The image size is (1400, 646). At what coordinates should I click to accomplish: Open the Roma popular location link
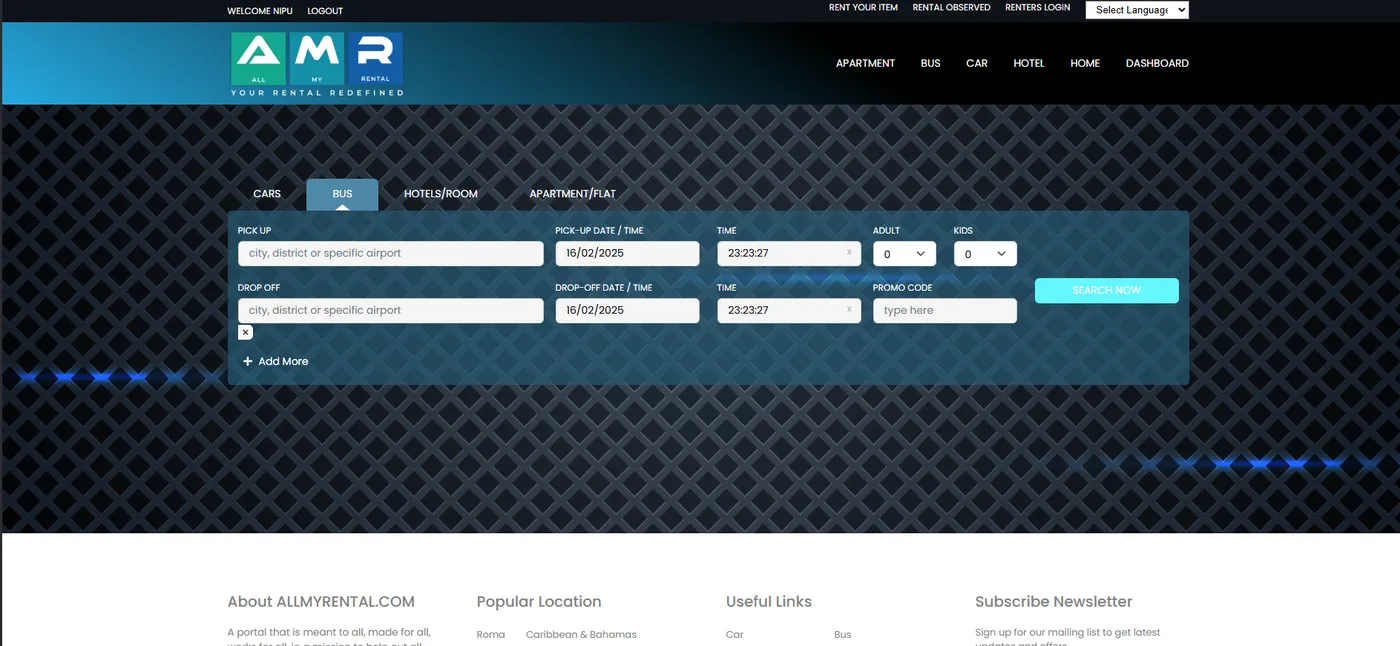point(491,635)
